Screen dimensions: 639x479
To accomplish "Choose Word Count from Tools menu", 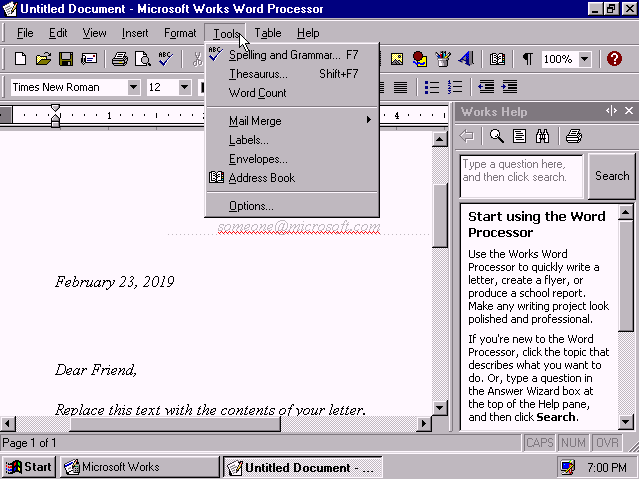I will coord(292,93).
